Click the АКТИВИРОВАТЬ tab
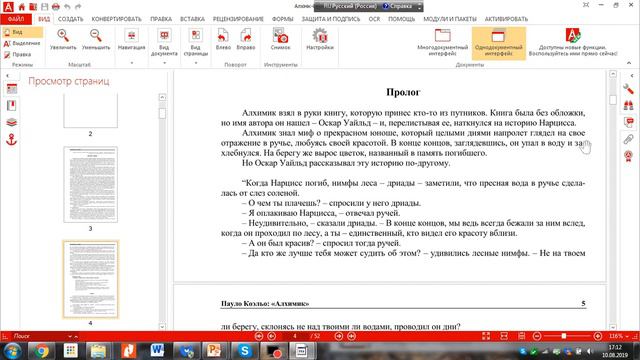 (x=506, y=19)
